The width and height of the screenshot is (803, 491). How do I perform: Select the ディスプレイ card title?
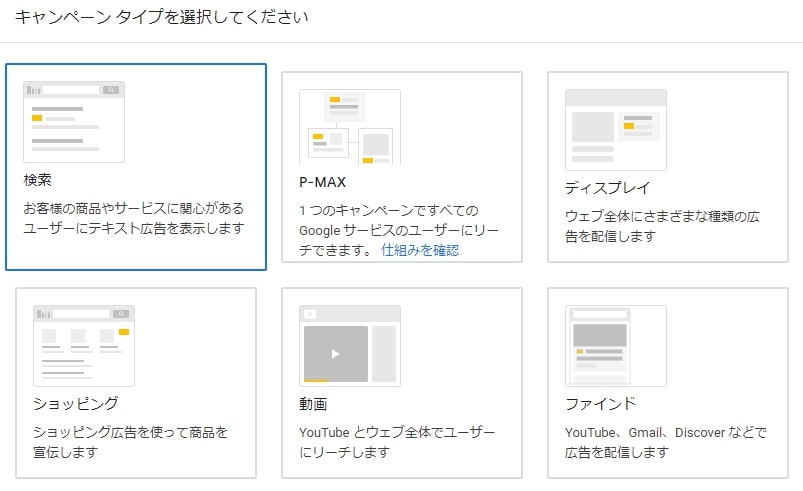point(607,187)
